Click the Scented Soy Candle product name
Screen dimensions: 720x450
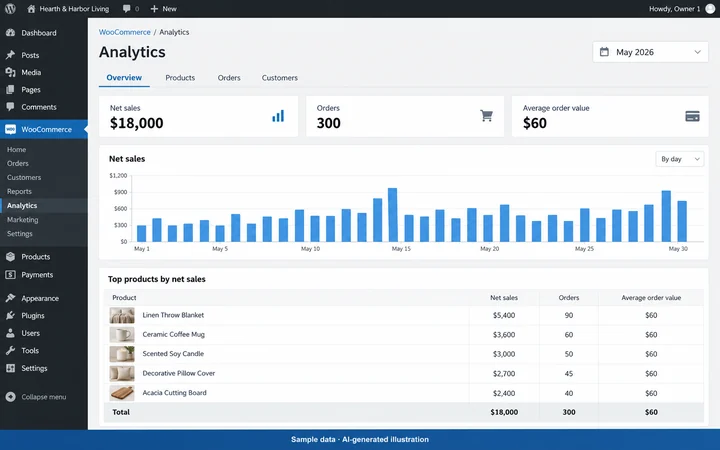pos(173,354)
